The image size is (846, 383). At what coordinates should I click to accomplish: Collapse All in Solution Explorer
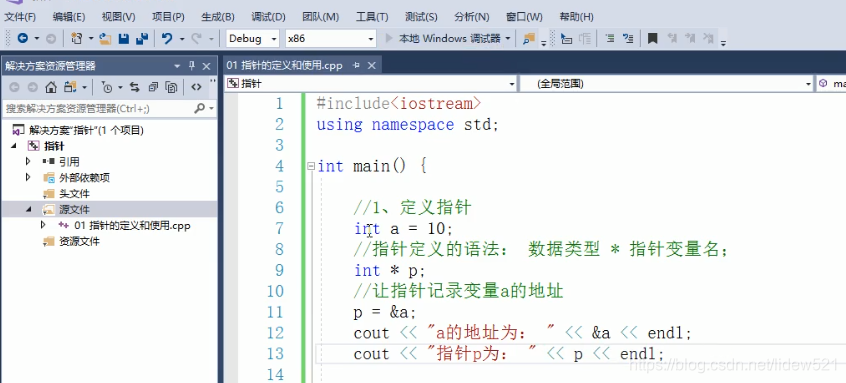pos(153,87)
